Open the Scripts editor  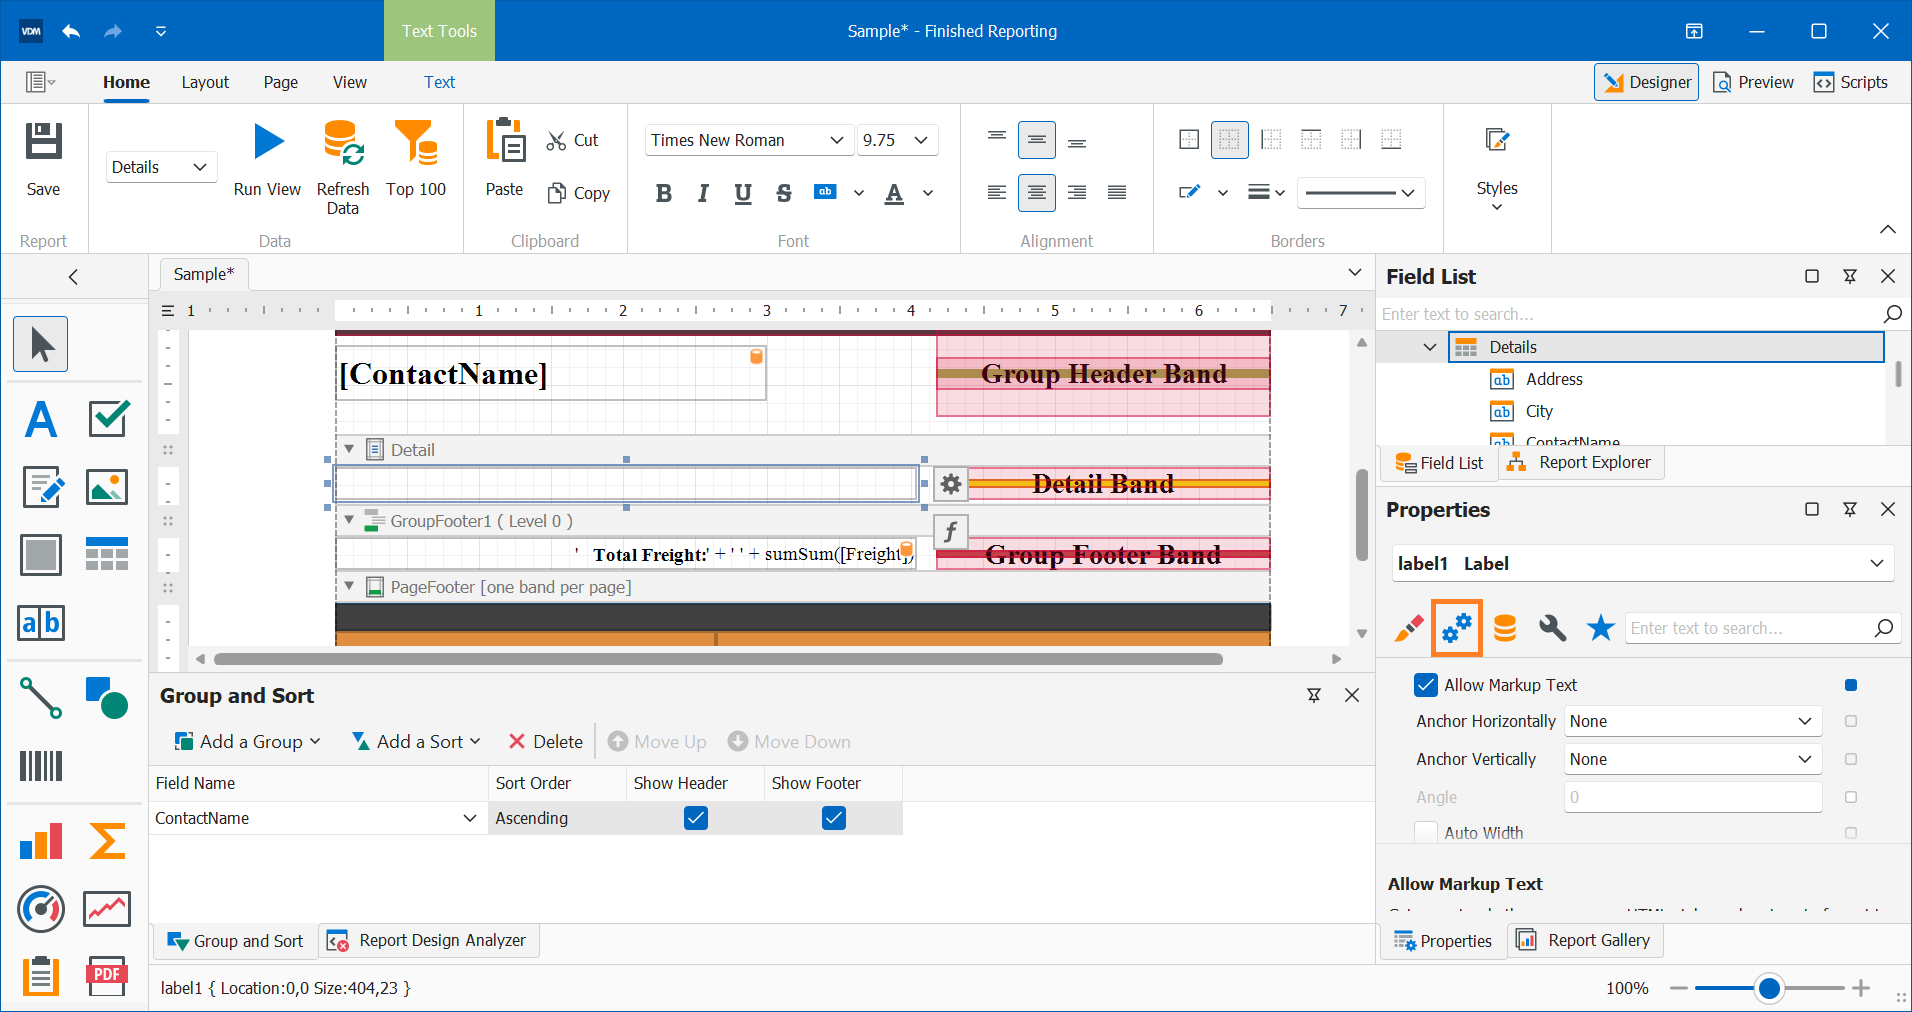[1851, 82]
